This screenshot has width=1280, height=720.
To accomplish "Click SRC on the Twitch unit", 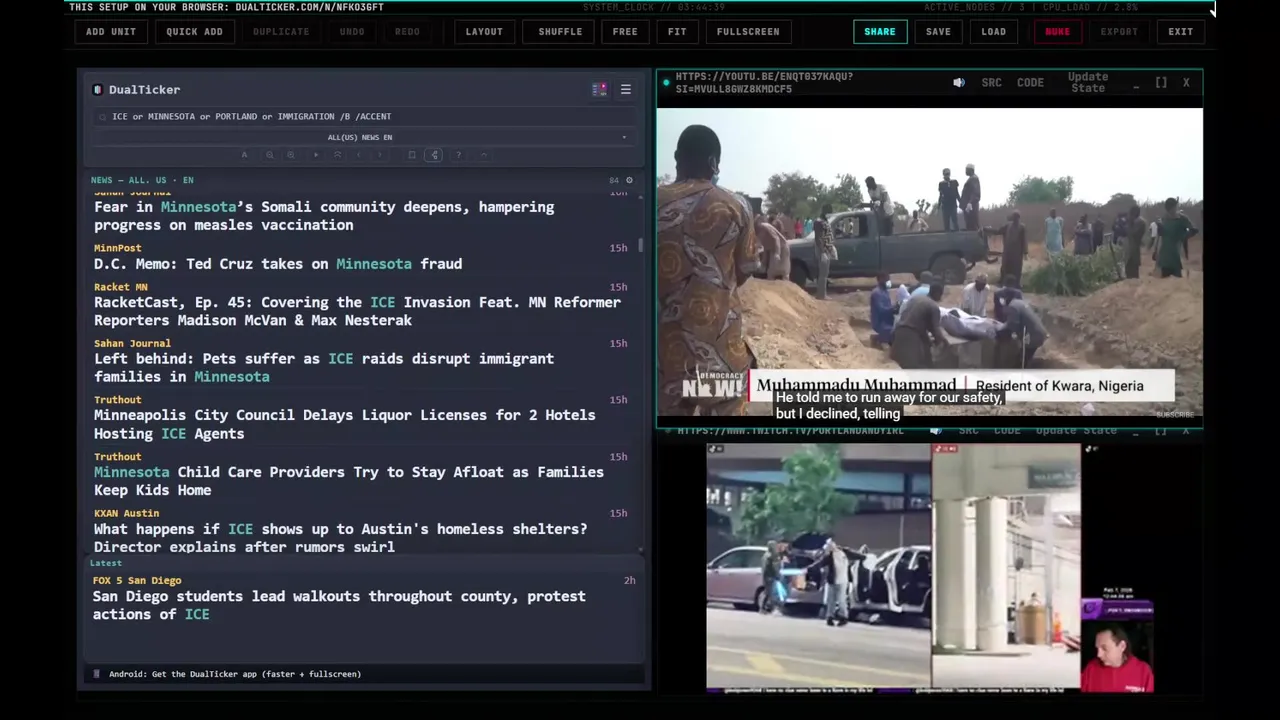I will [968, 431].
